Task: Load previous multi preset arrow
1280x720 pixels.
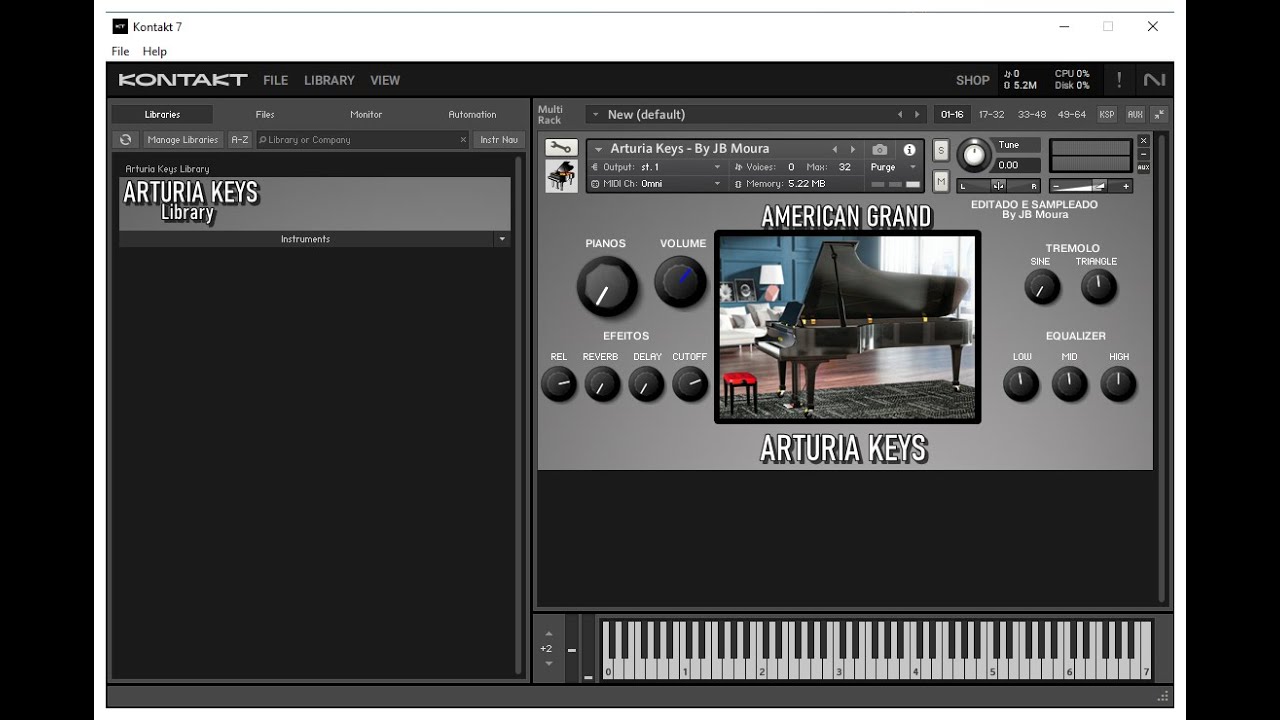Action: [x=899, y=115]
